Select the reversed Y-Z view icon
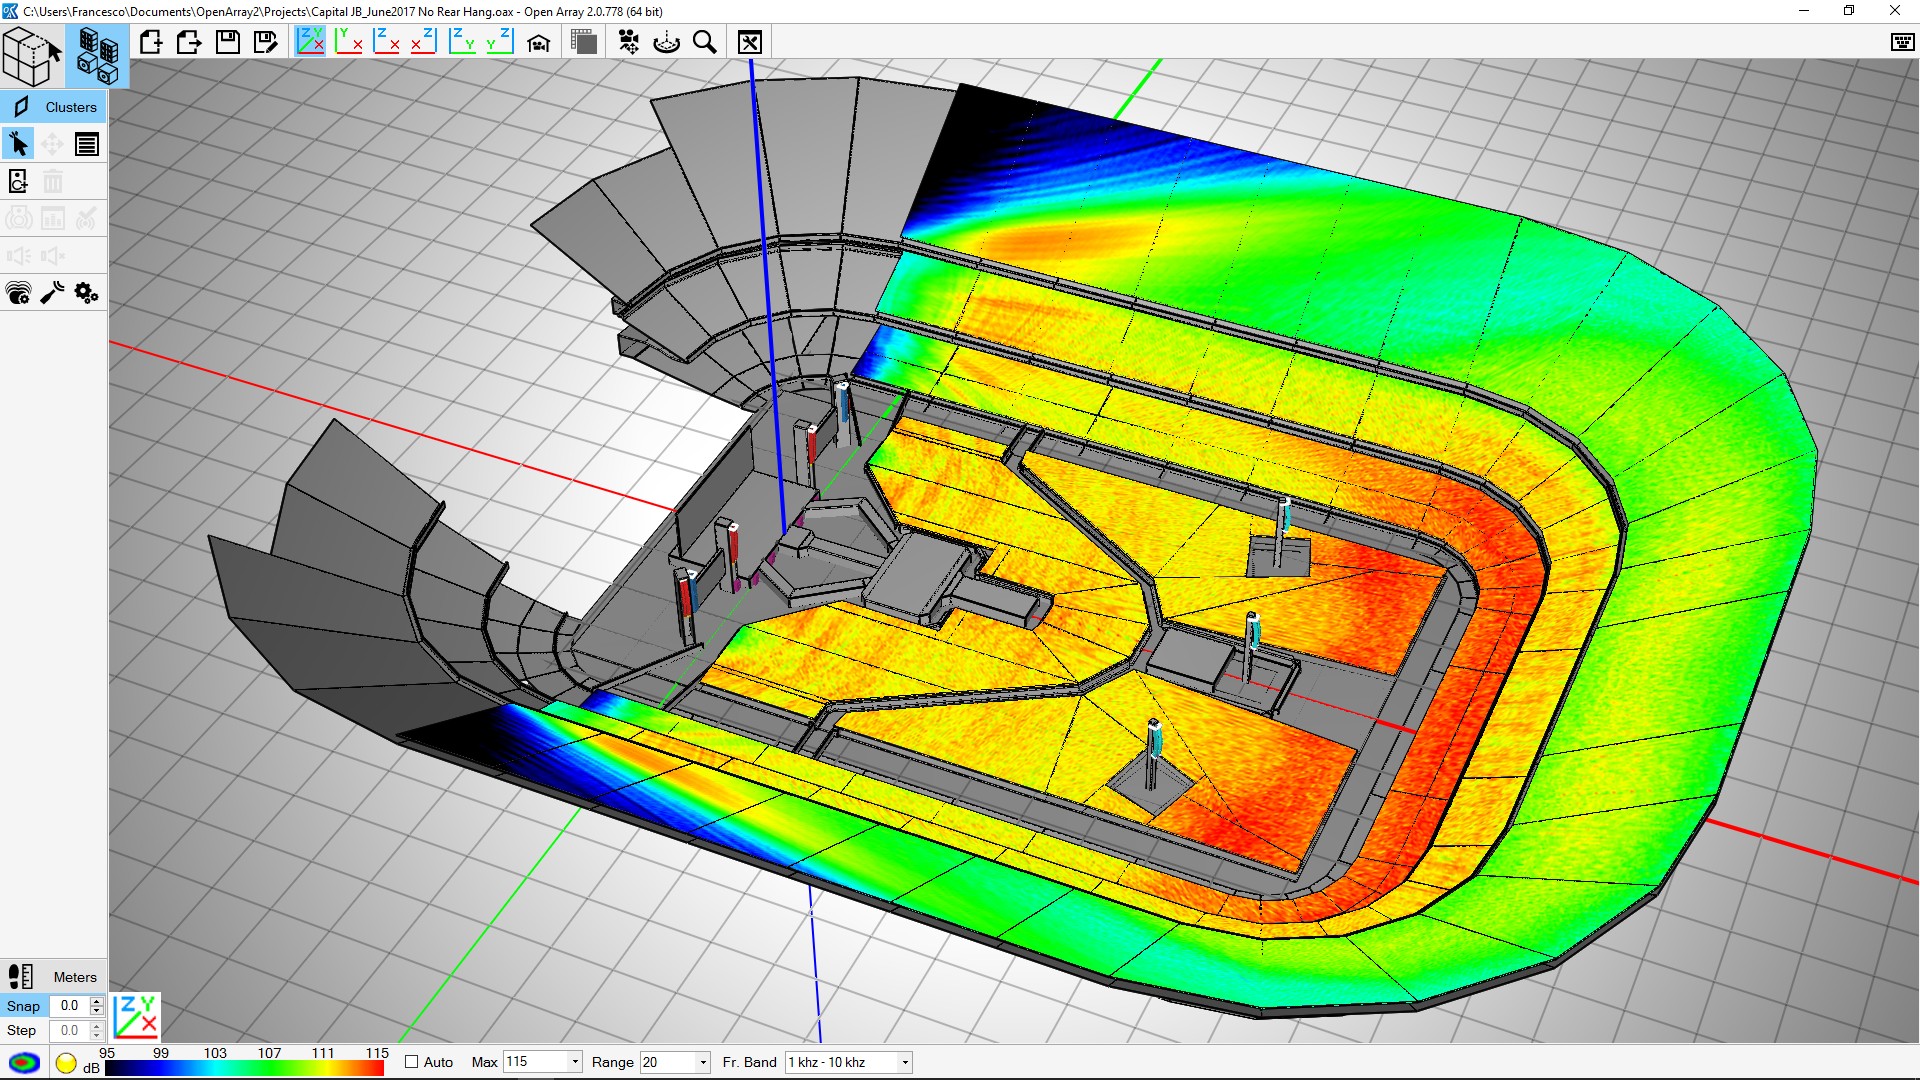The height and width of the screenshot is (1080, 1920). tap(499, 41)
